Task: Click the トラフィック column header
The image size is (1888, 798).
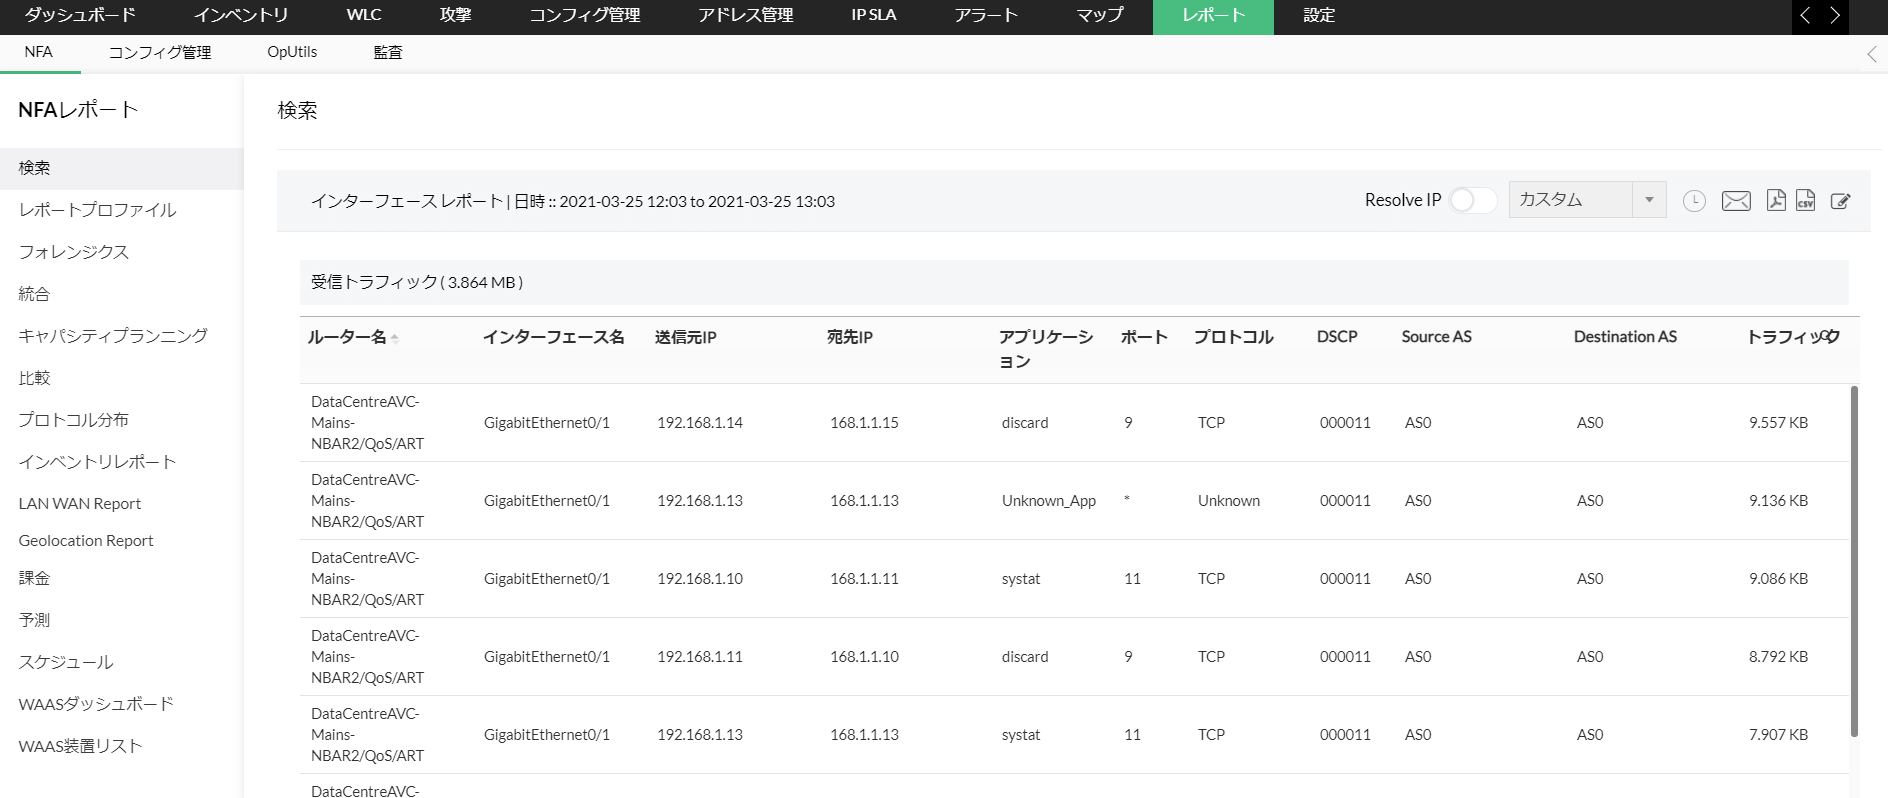Action: (x=1792, y=338)
